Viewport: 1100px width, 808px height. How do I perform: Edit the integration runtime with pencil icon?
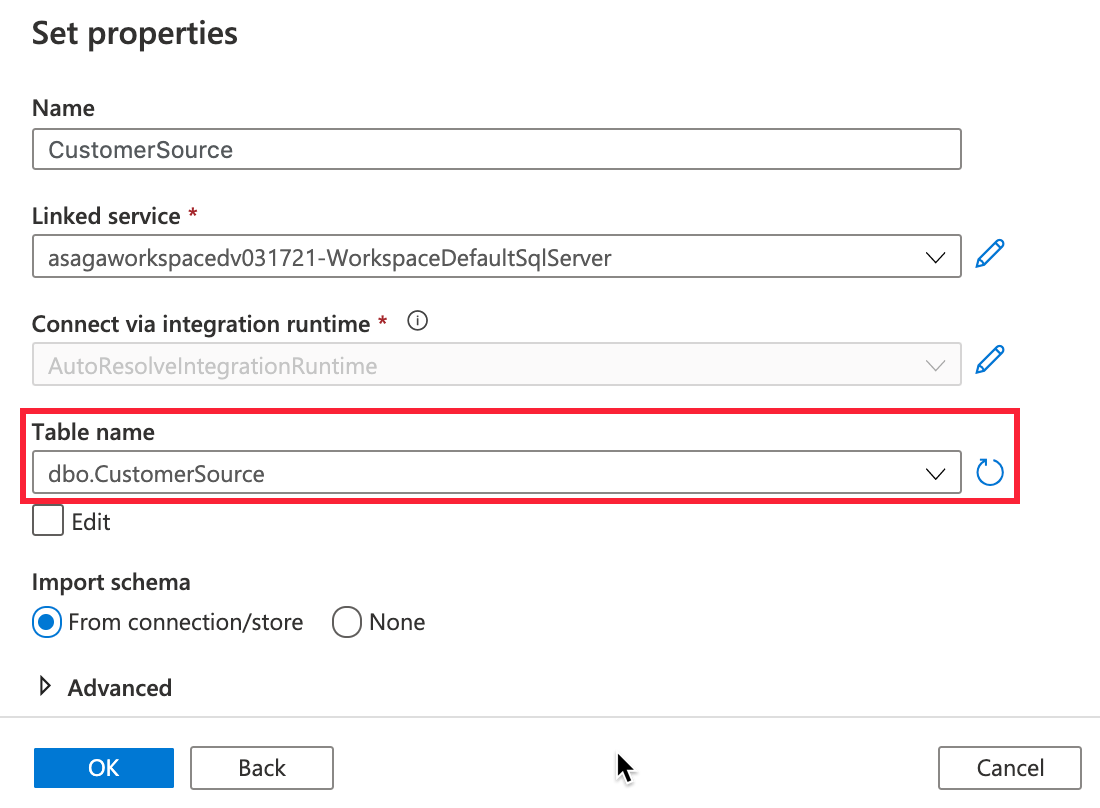pos(989,359)
